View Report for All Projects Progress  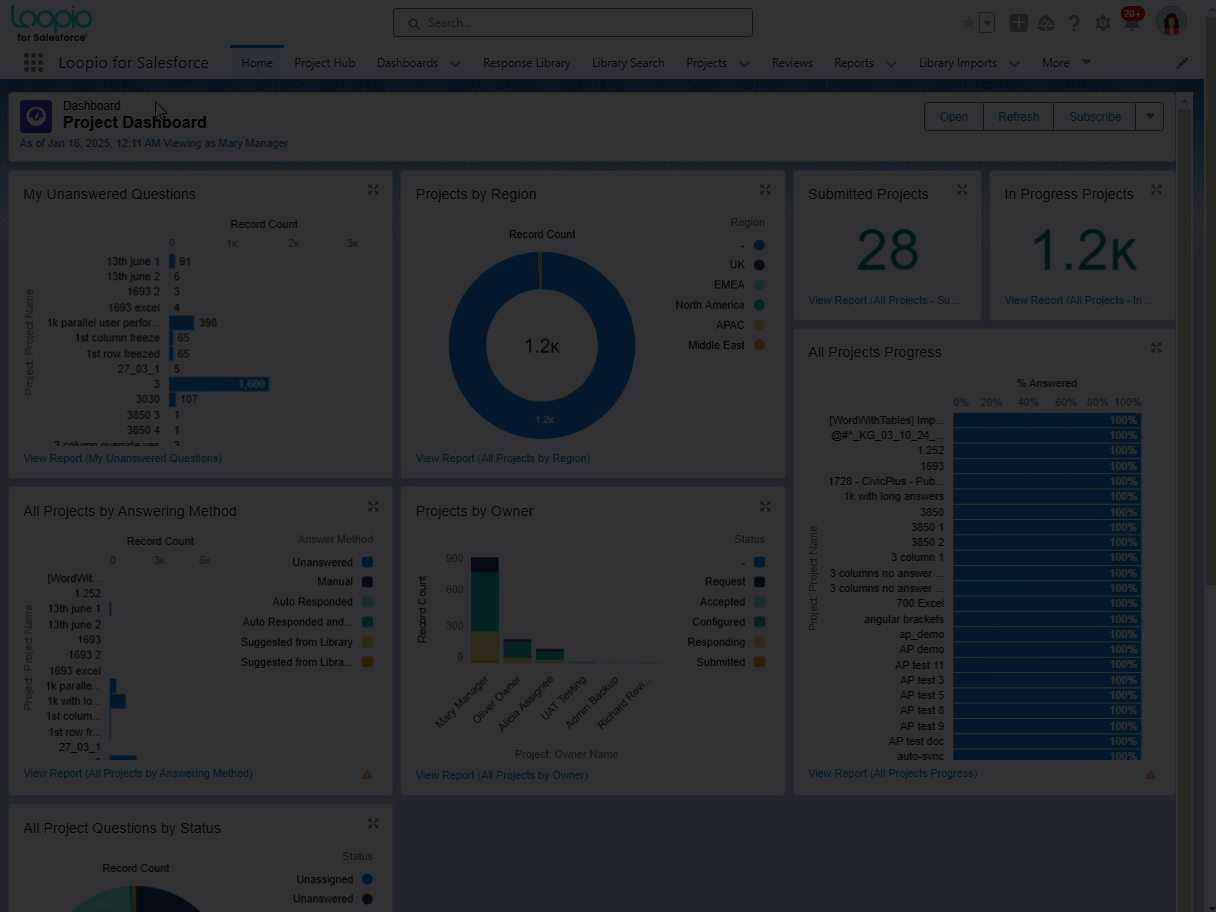pyautogui.click(x=893, y=773)
